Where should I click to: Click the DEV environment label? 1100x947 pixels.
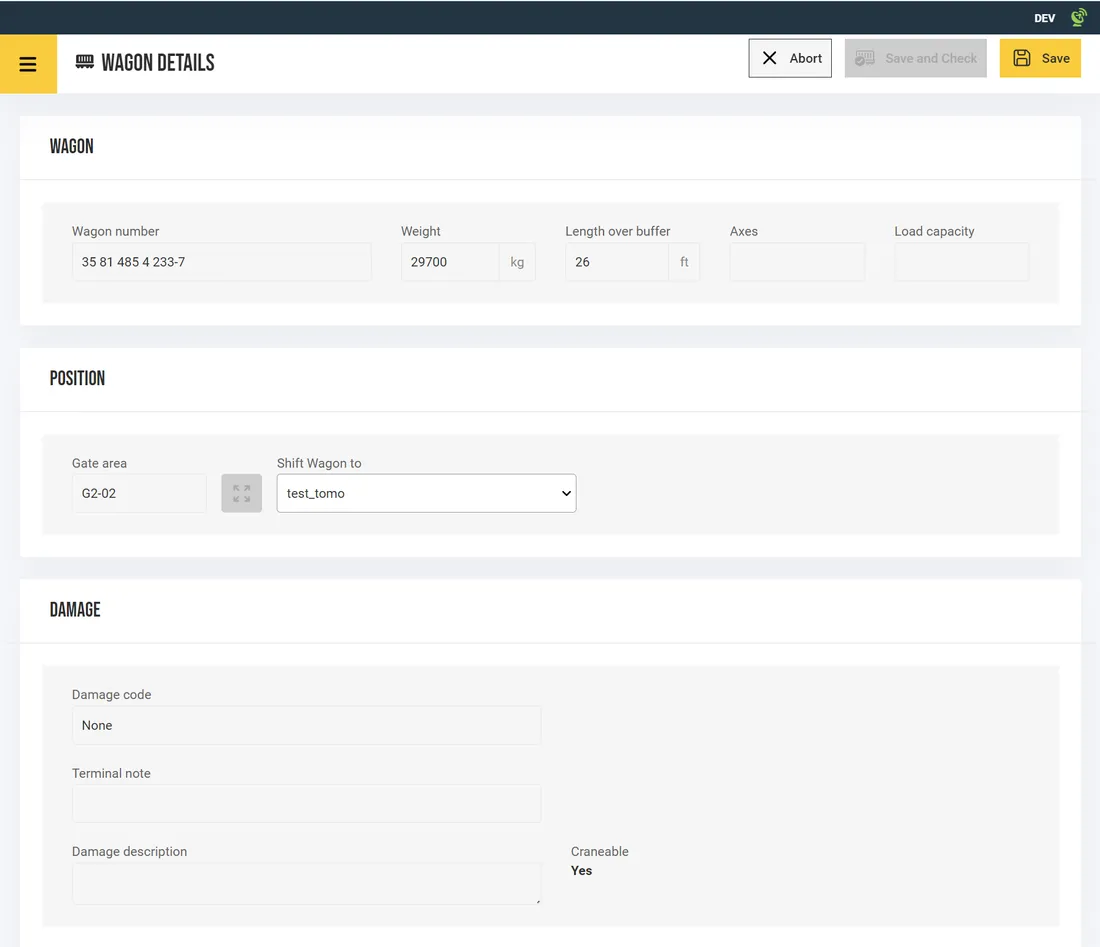coord(1045,18)
